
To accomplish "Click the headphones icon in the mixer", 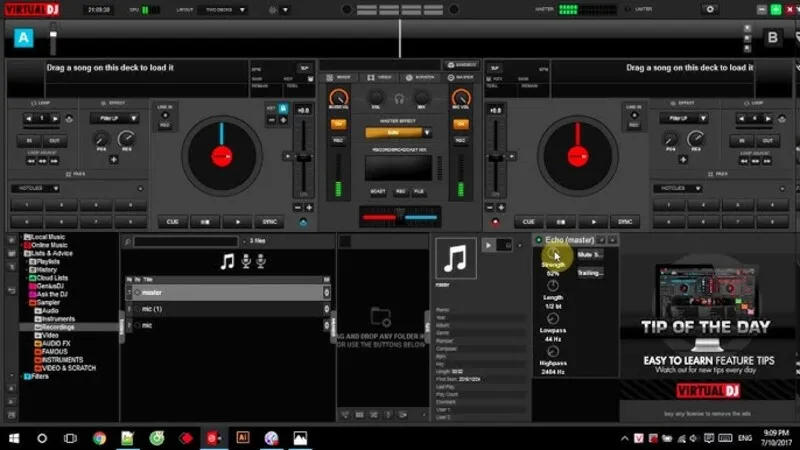I will (399, 99).
